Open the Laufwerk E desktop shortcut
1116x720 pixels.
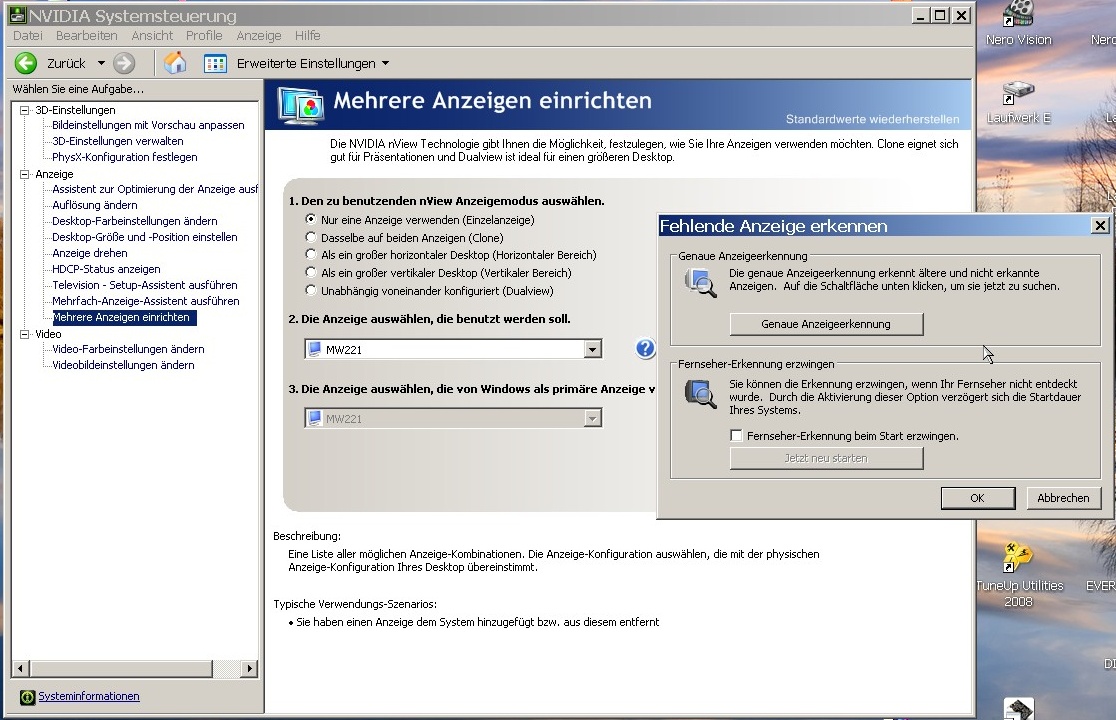(x=1018, y=102)
